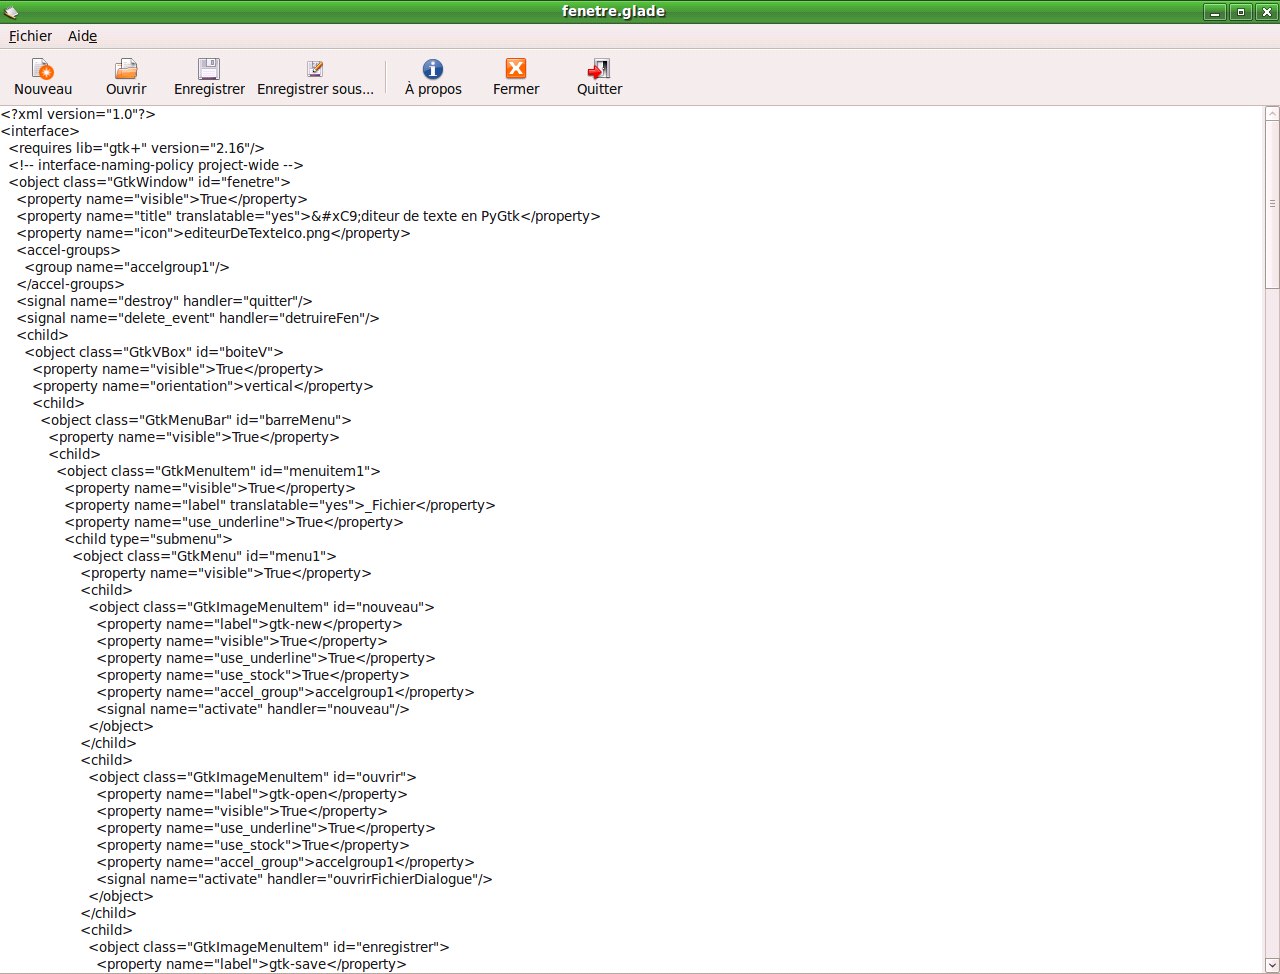Click the Enregistrer sous... toolbar icon
This screenshot has height=974, width=1280.
coord(315,69)
